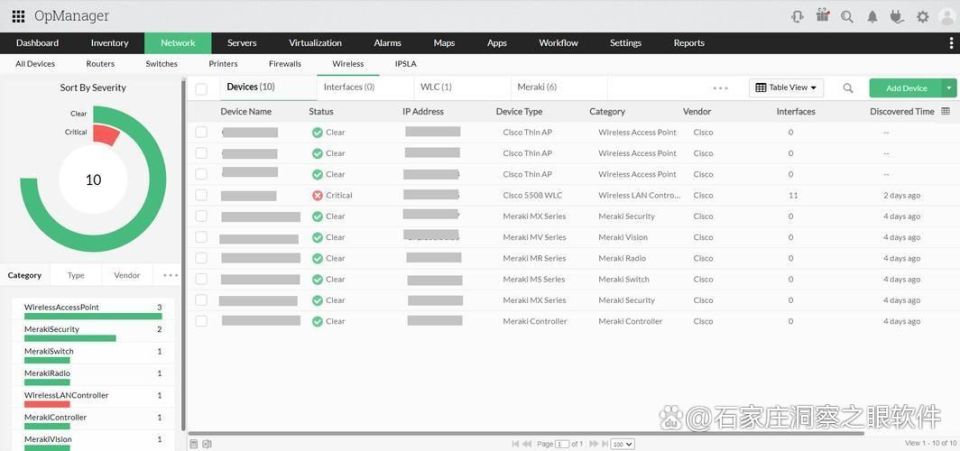The image size is (960, 451).
Task: Open the vertical three-dot navigation menu
Action: (951, 43)
